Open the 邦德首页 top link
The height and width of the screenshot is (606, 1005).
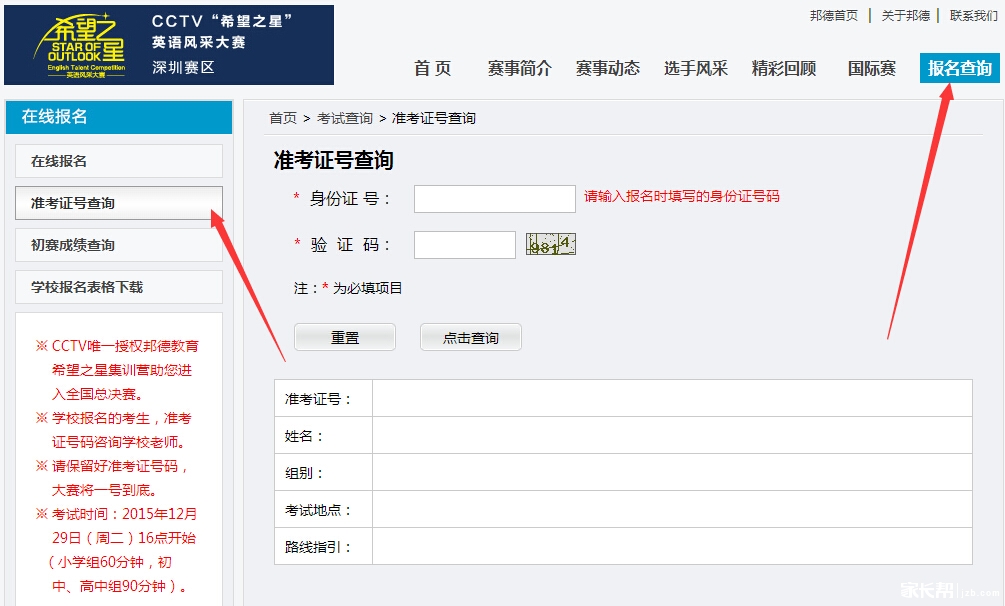pos(833,16)
